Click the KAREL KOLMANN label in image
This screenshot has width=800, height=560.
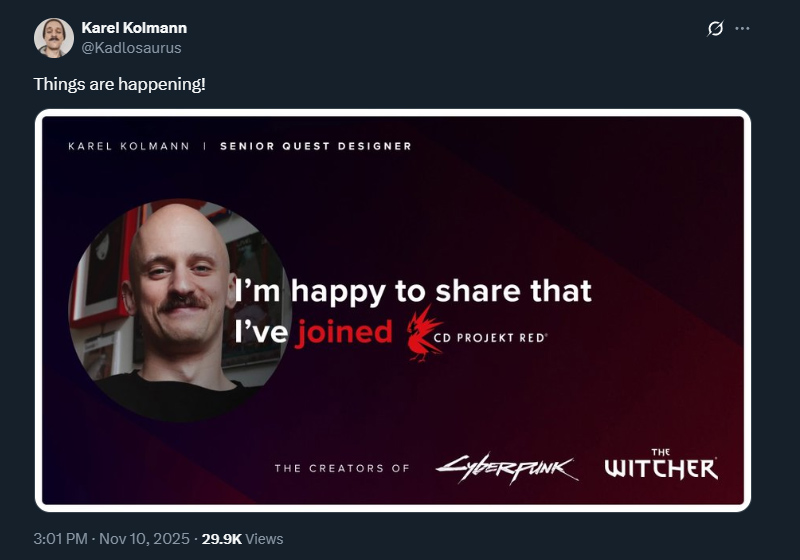coord(129,146)
